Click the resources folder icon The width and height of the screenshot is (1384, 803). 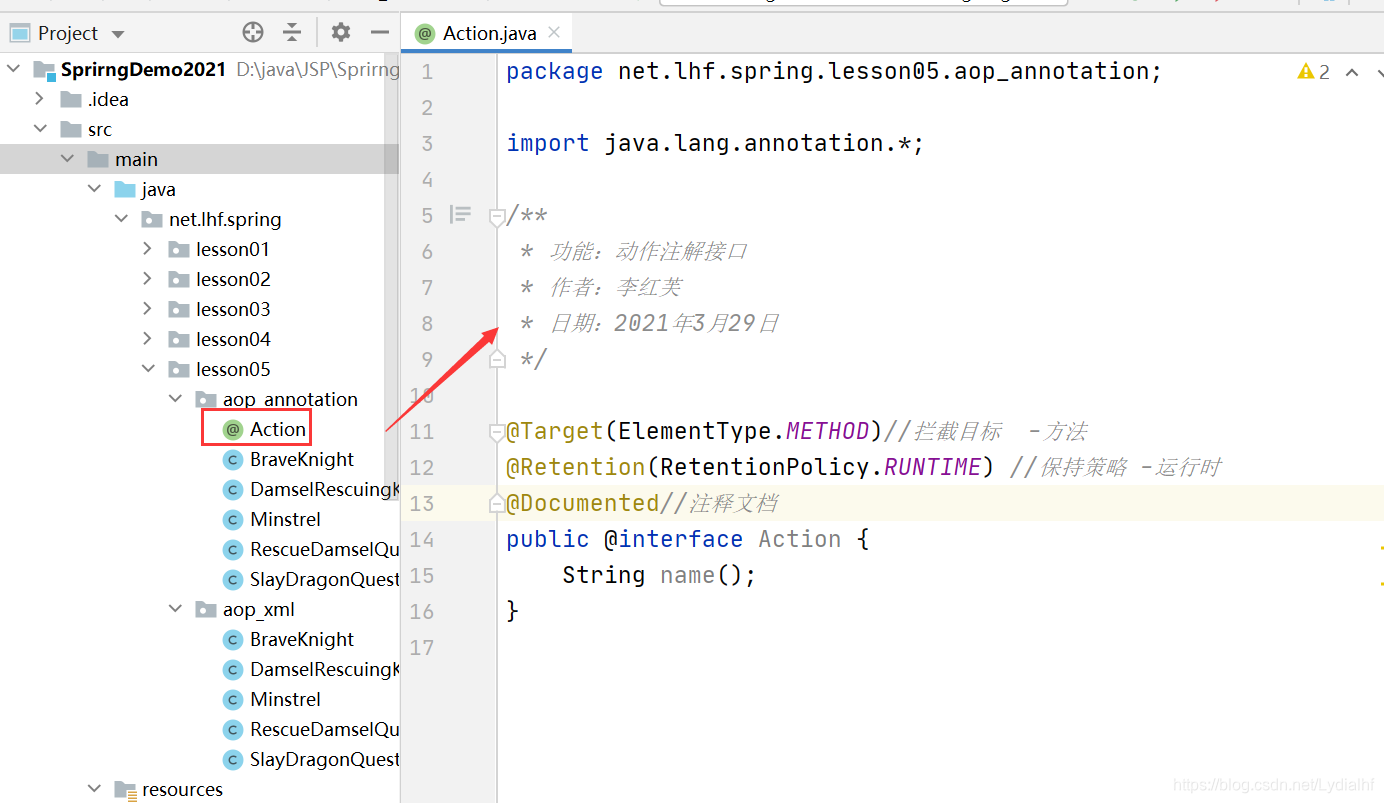[x=125, y=790]
